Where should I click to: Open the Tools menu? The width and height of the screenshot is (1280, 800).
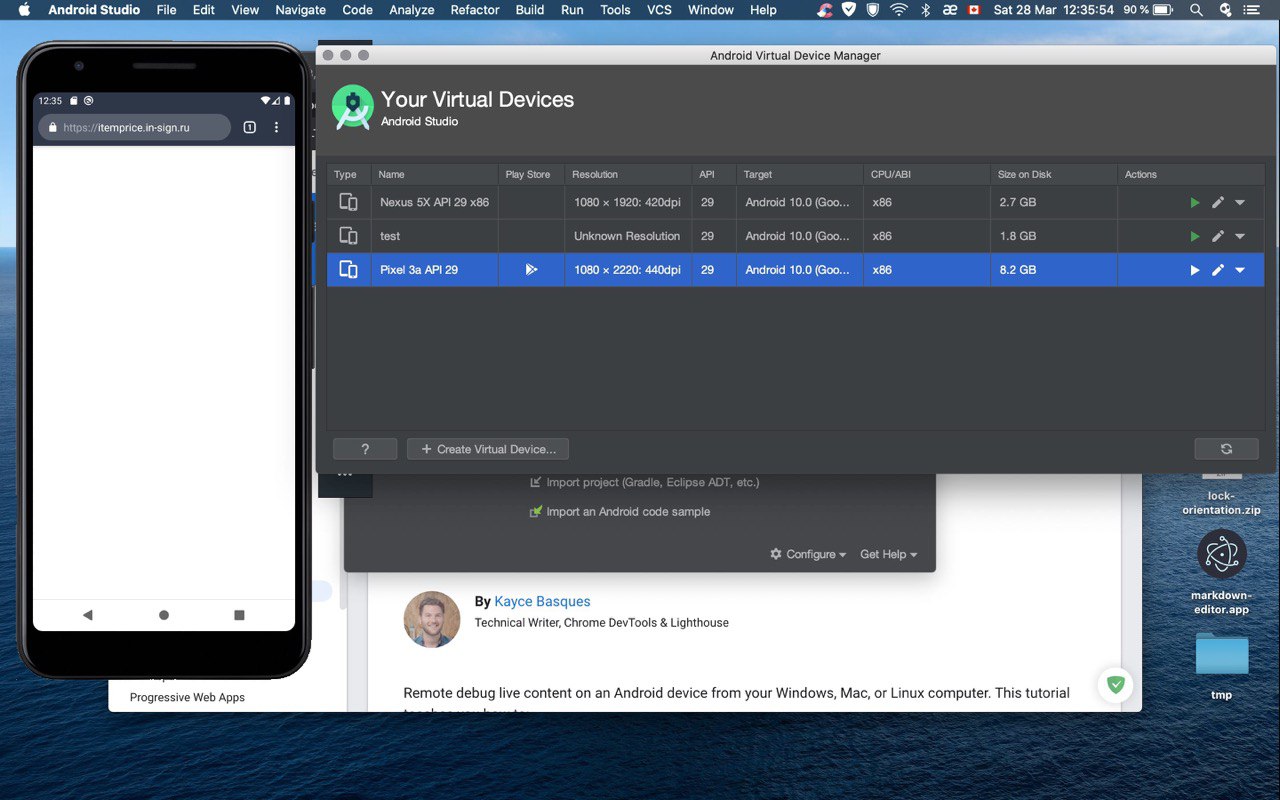pyautogui.click(x=615, y=10)
